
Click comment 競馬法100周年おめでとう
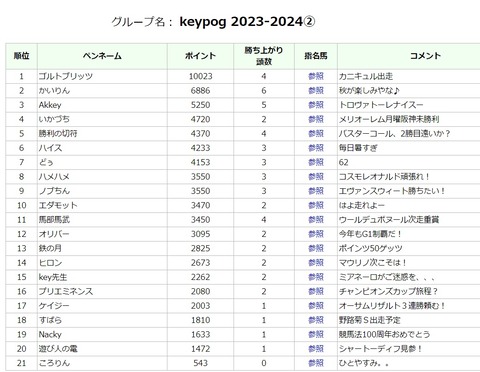click(384, 334)
